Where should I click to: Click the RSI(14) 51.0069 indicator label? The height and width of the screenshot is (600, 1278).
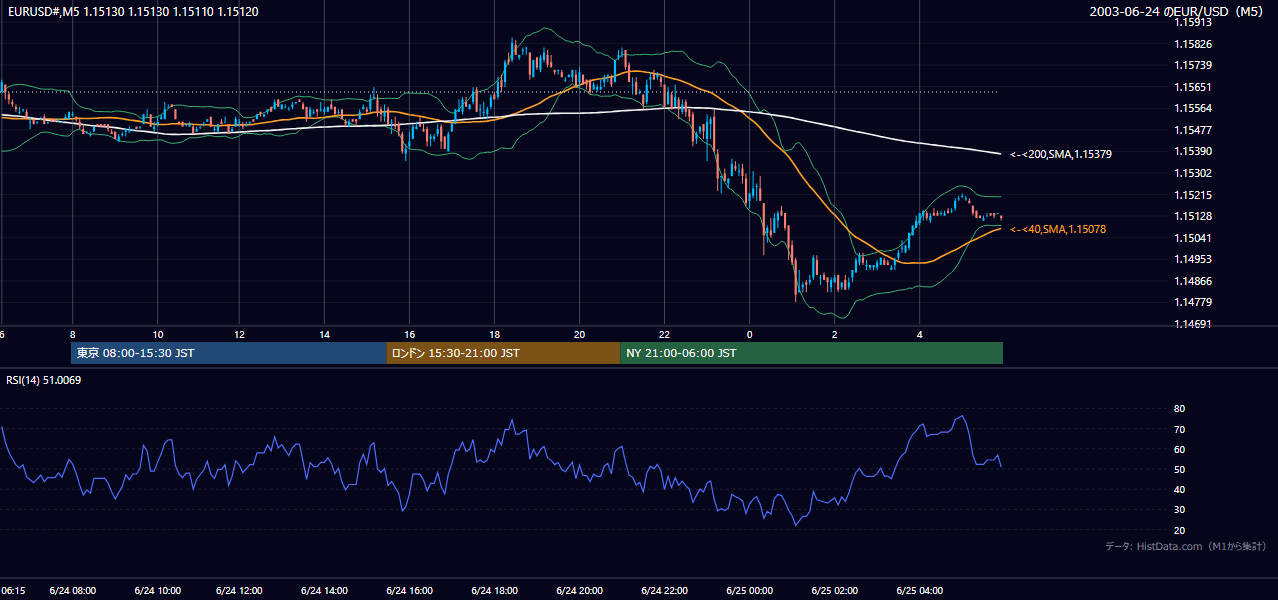44,380
